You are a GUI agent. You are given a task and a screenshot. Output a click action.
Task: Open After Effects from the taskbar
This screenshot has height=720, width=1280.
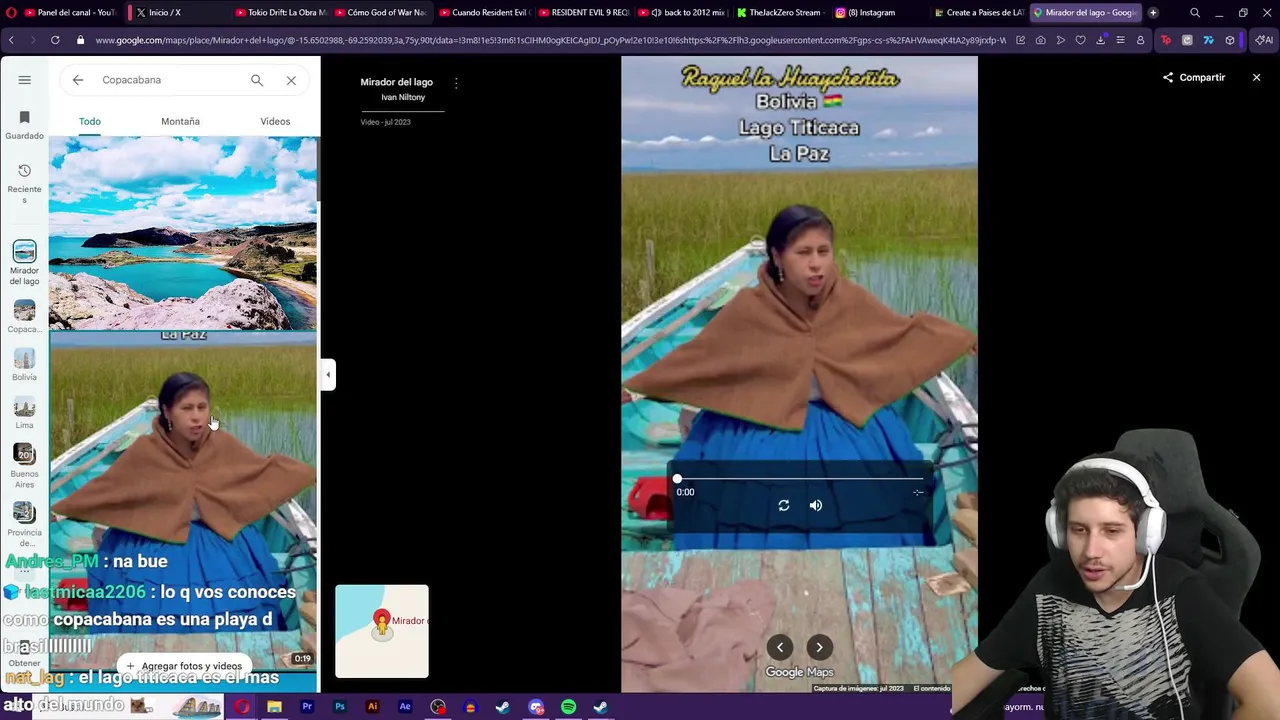tap(405, 707)
